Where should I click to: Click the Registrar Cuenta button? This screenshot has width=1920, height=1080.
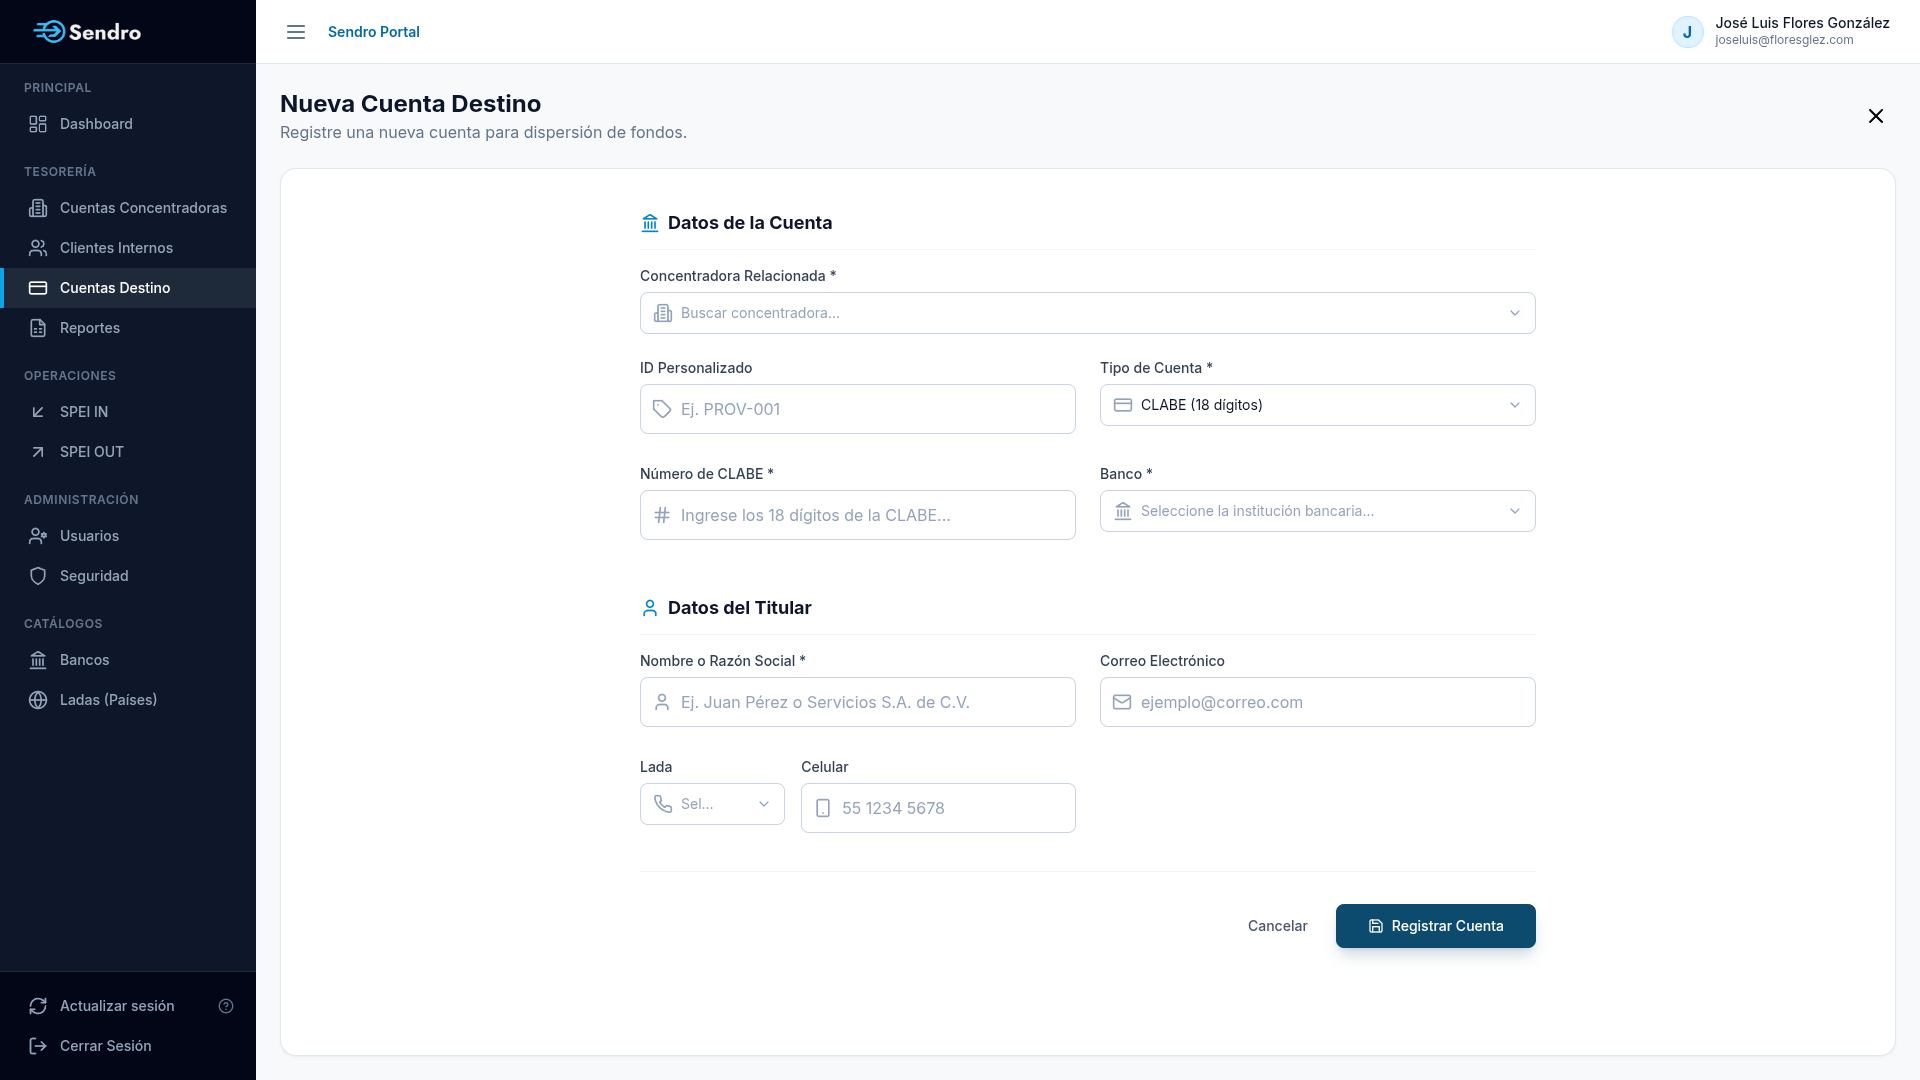(1436, 926)
